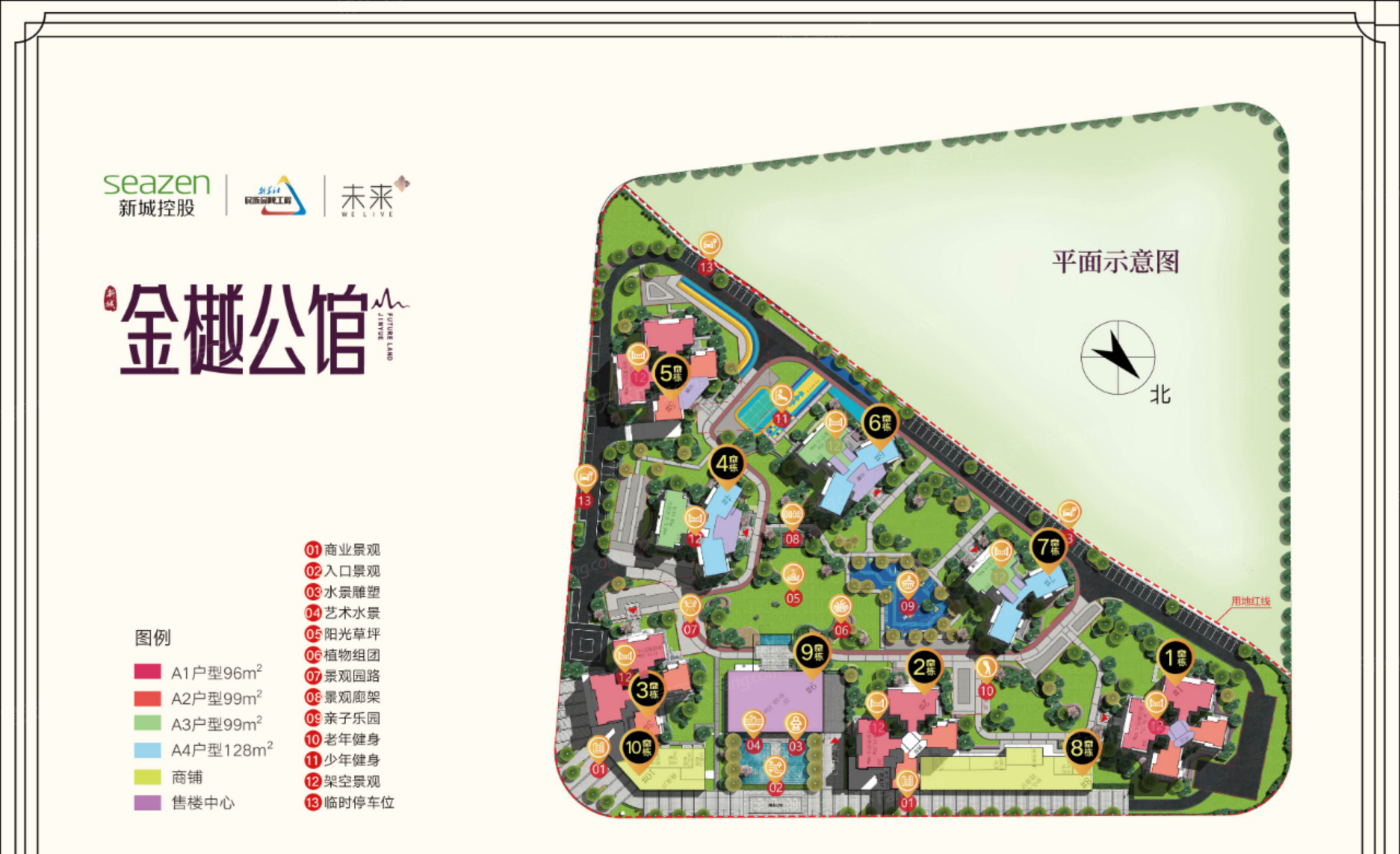Click legend entry 07 景观园路
Image resolution: width=1400 pixels, height=854 pixels.
click(x=344, y=676)
